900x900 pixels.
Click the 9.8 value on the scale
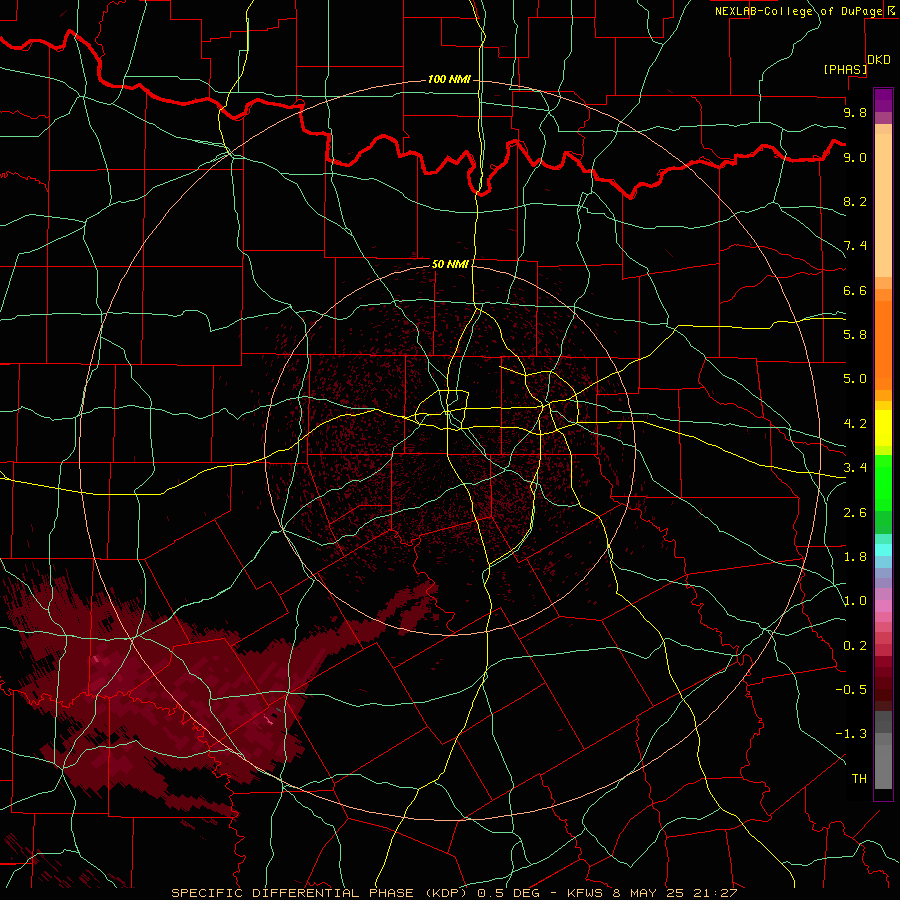855,112
